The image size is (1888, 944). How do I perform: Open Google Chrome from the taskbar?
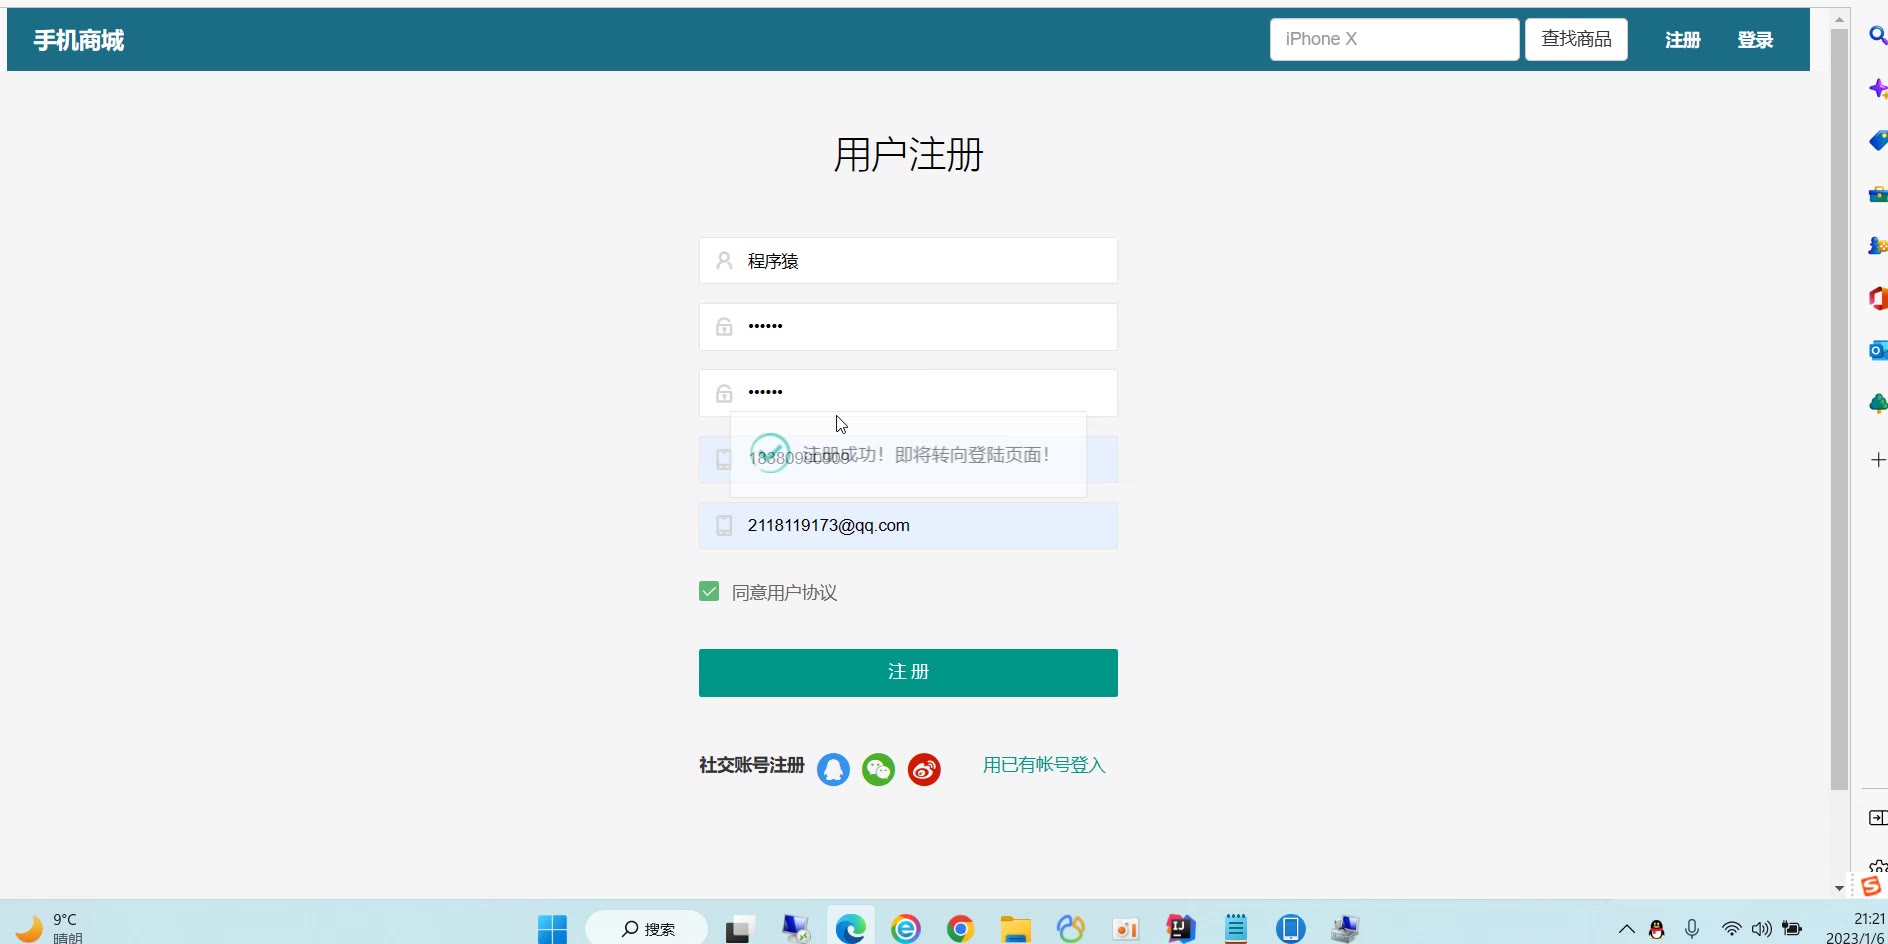pos(960,929)
